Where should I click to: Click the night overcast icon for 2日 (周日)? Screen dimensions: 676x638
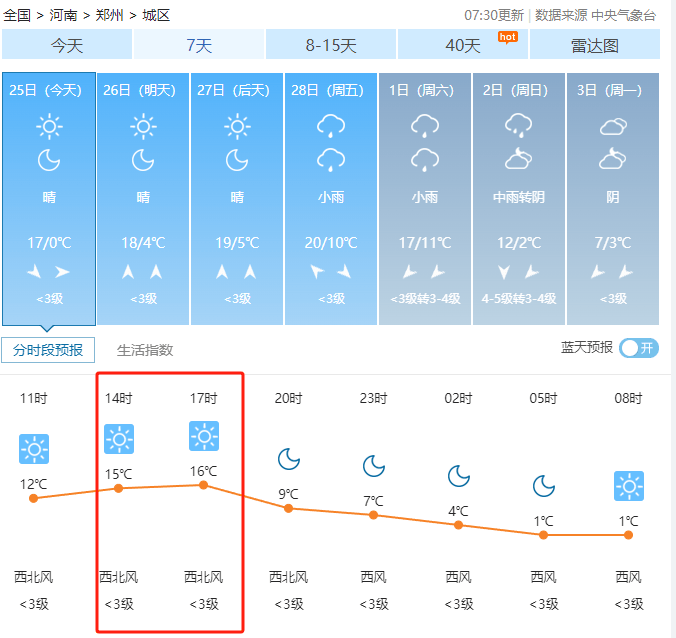(519, 159)
